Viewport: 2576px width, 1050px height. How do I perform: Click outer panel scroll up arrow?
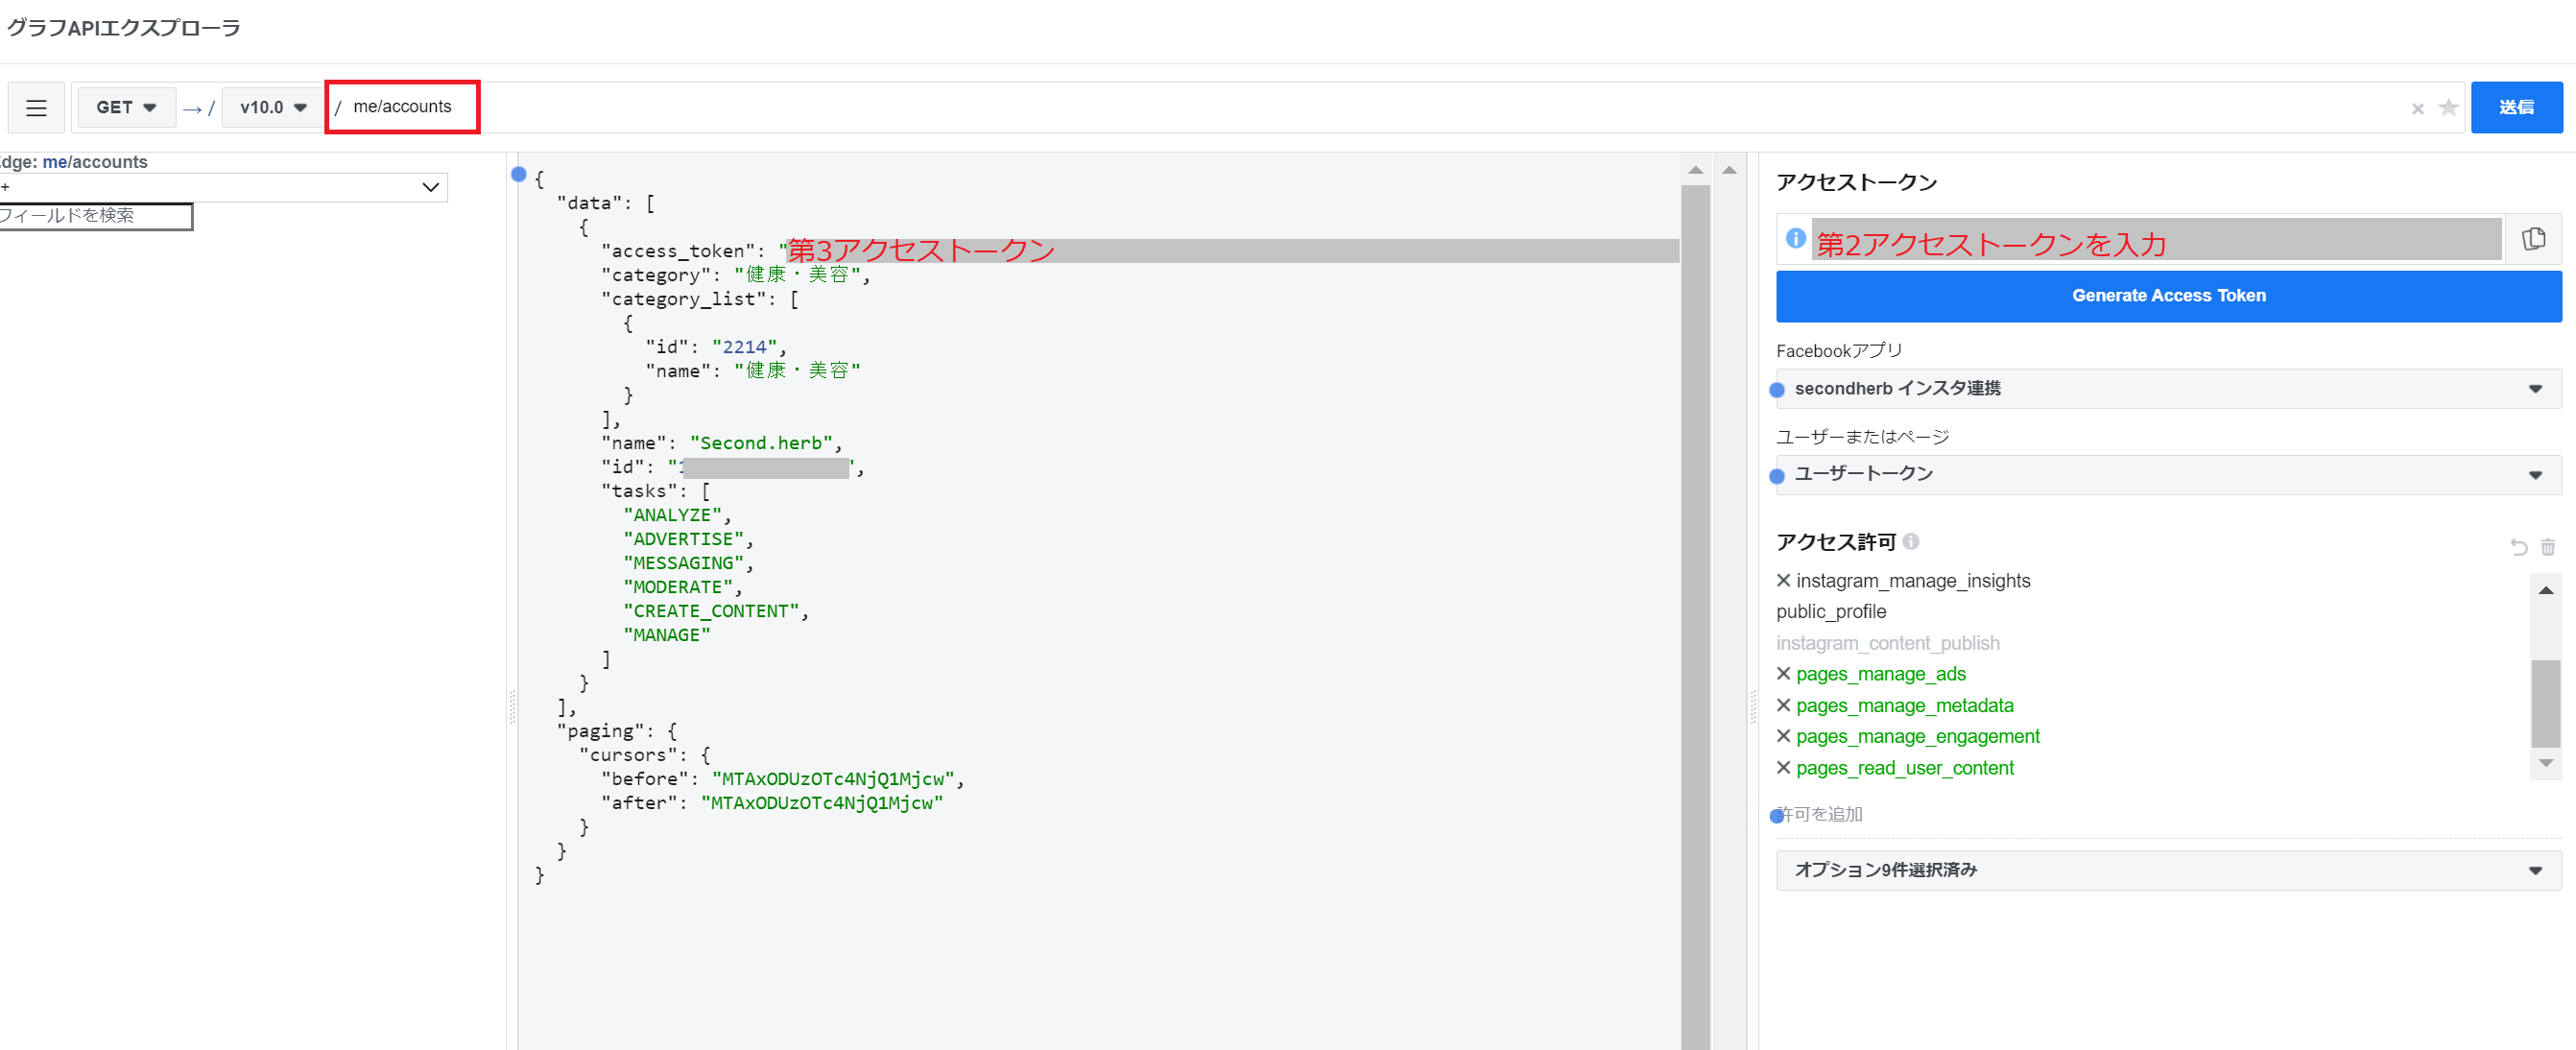1729,170
